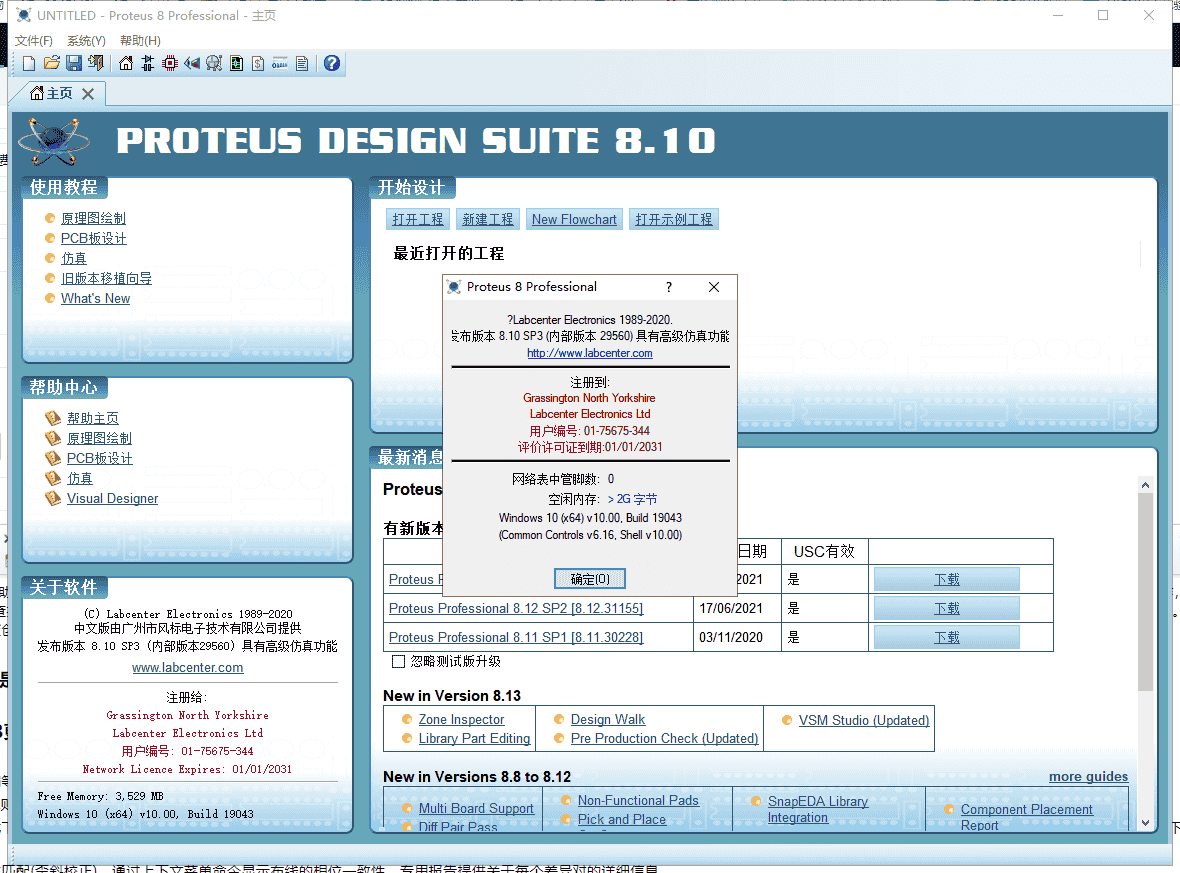Screen dimensions: 1180x873
Task: Open the New Flowchart option
Action: [574, 219]
